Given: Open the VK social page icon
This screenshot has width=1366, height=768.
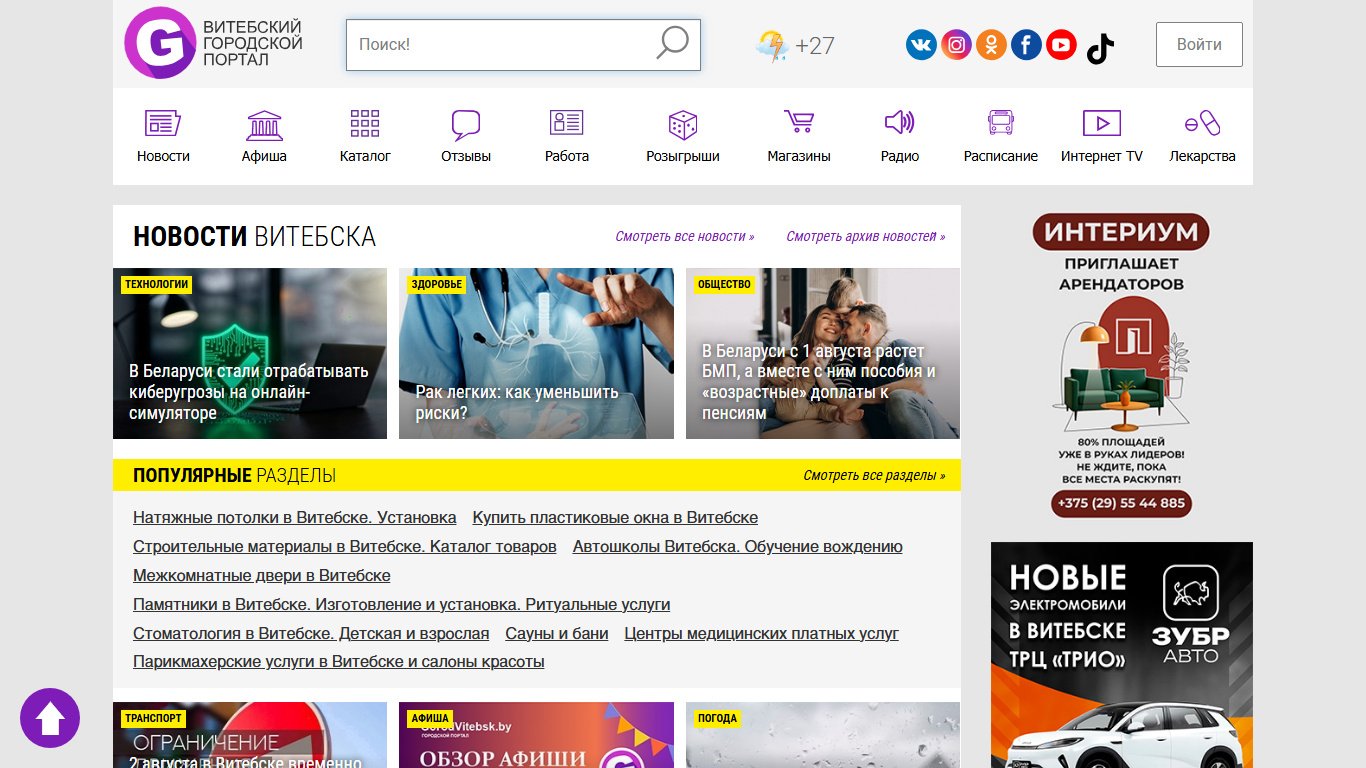Looking at the screenshot, I should (x=921, y=44).
